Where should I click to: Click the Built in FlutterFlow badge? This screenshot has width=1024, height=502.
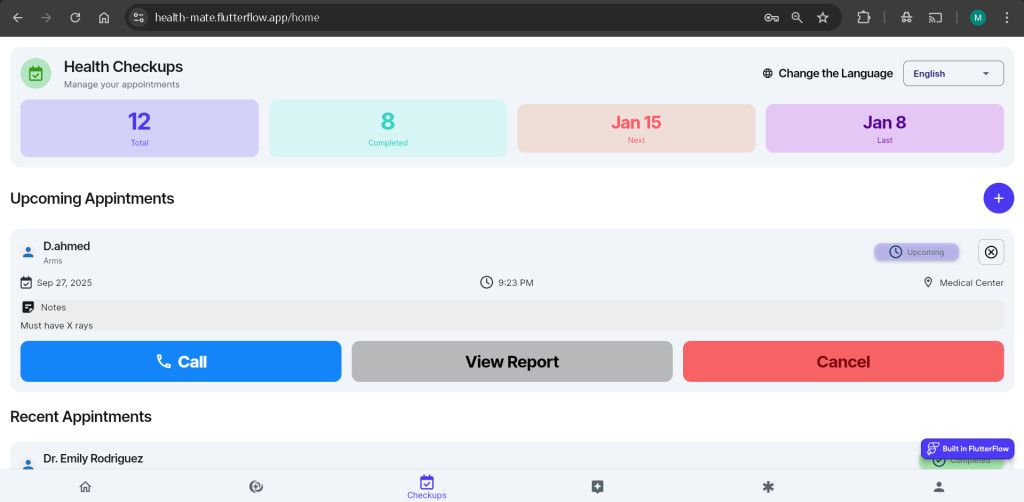[x=967, y=449]
